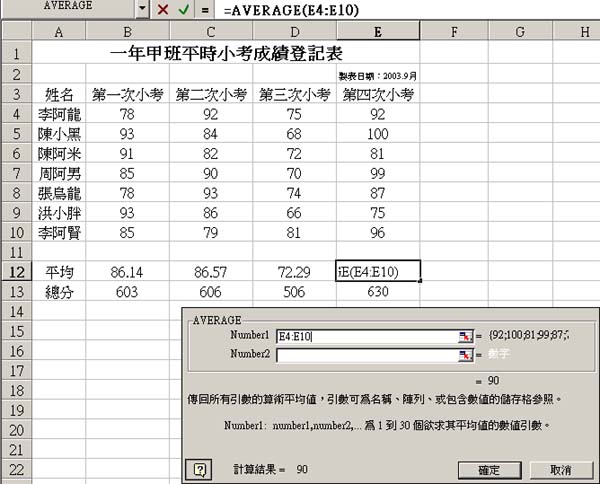The height and width of the screenshot is (484, 600).
Task: Open help with the question mark button
Action: pyautogui.click(x=200, y=469)
